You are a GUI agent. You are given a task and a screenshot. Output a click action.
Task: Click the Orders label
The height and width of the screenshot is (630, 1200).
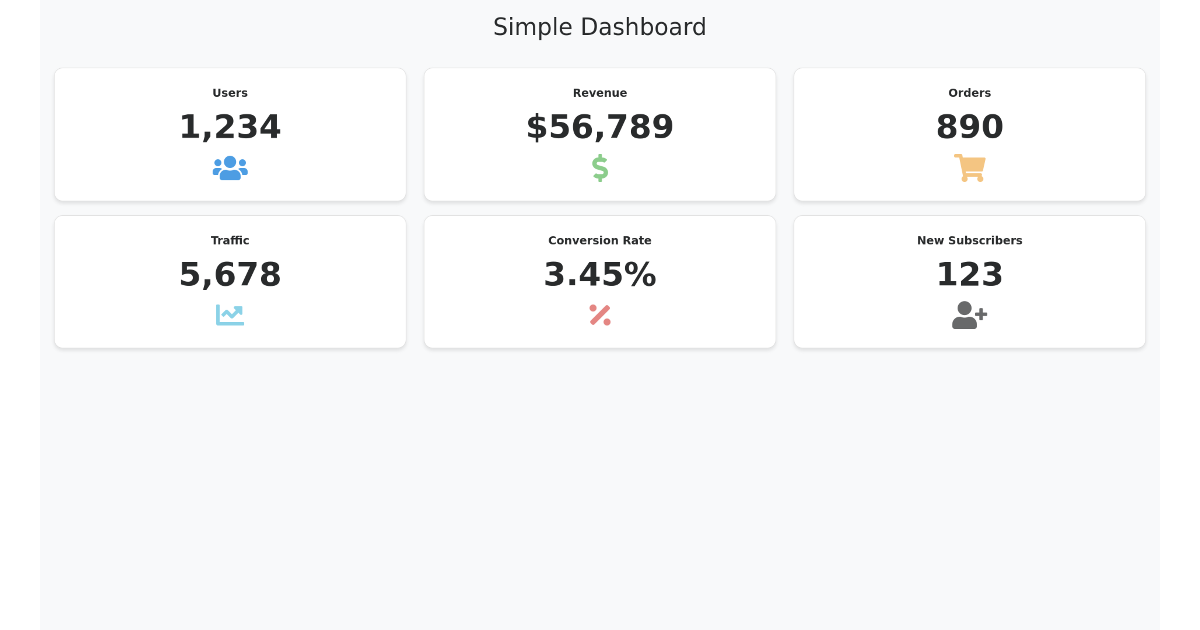pos(969,93)
